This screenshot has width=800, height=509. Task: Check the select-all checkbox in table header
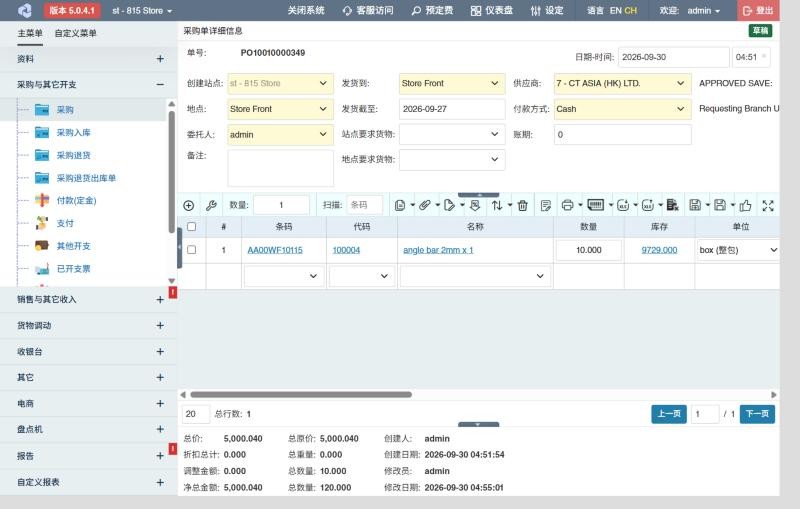(192, 226)
